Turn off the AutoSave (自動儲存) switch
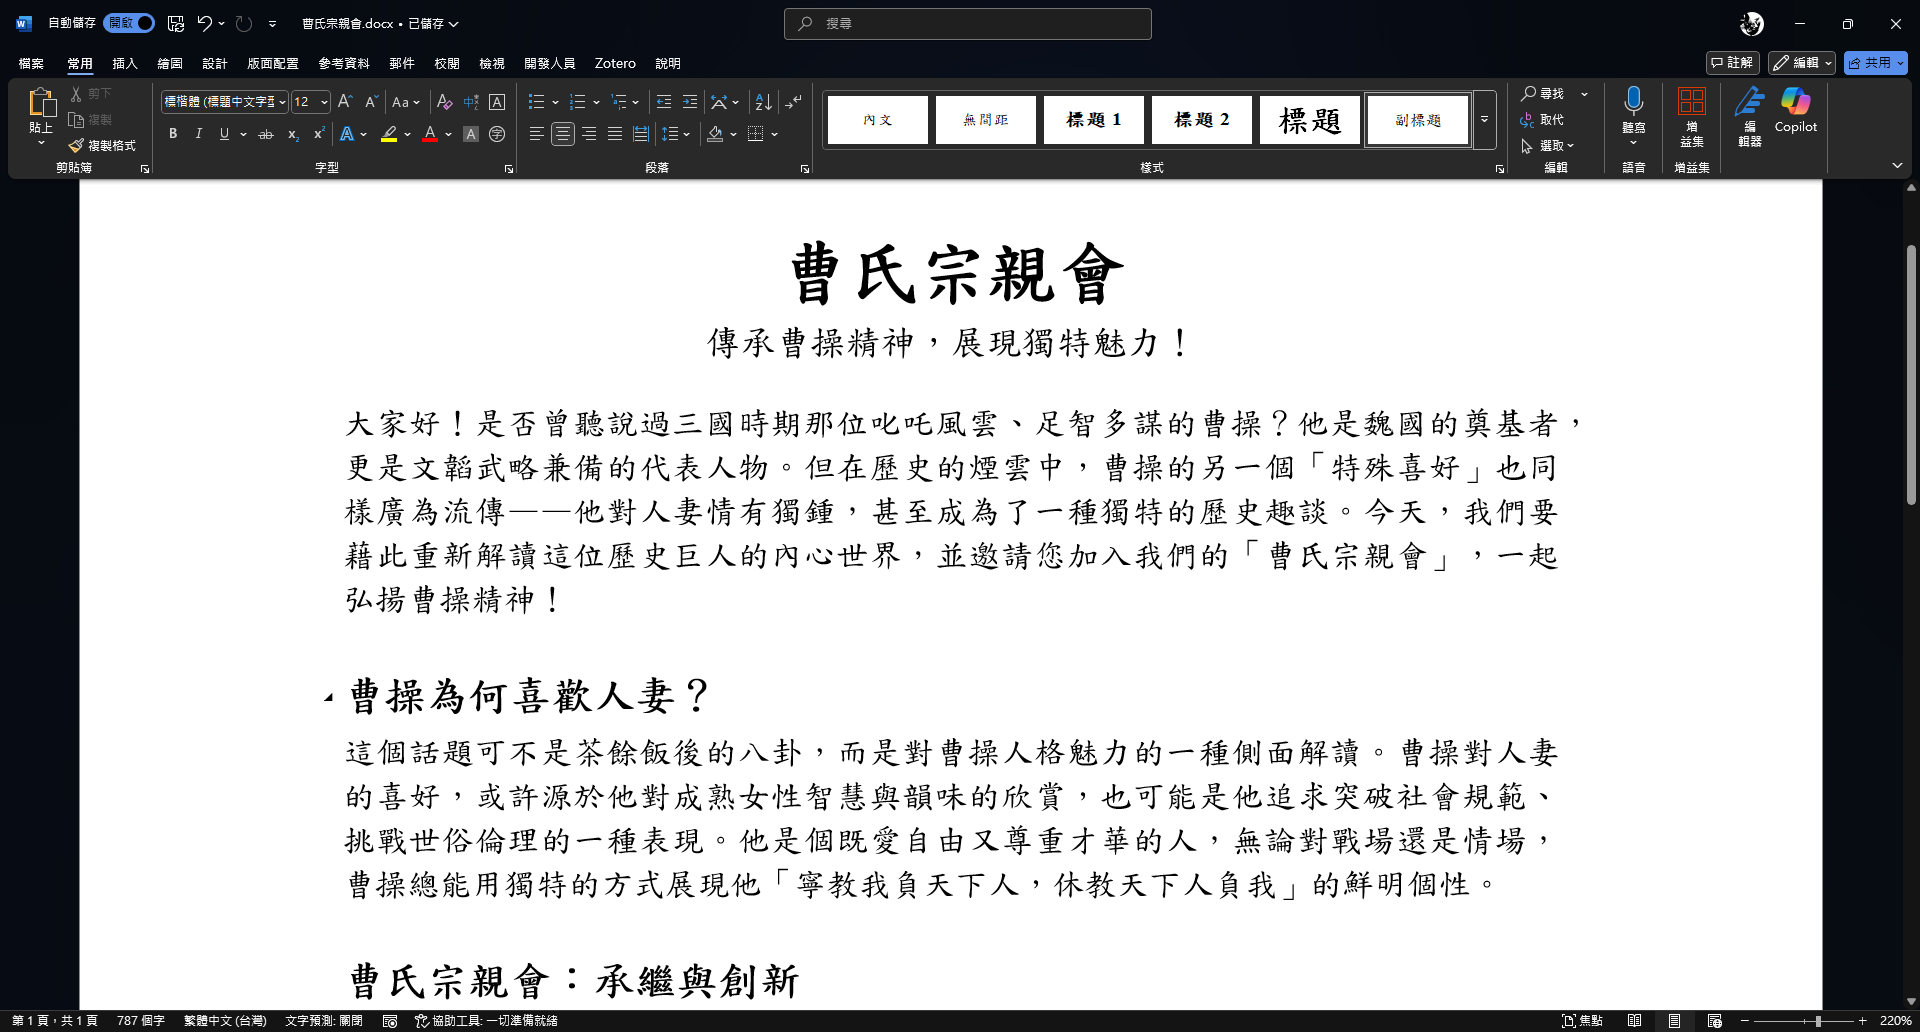Image resolution: width=1920 pixels, height=1032 pixels. [128, 22]
